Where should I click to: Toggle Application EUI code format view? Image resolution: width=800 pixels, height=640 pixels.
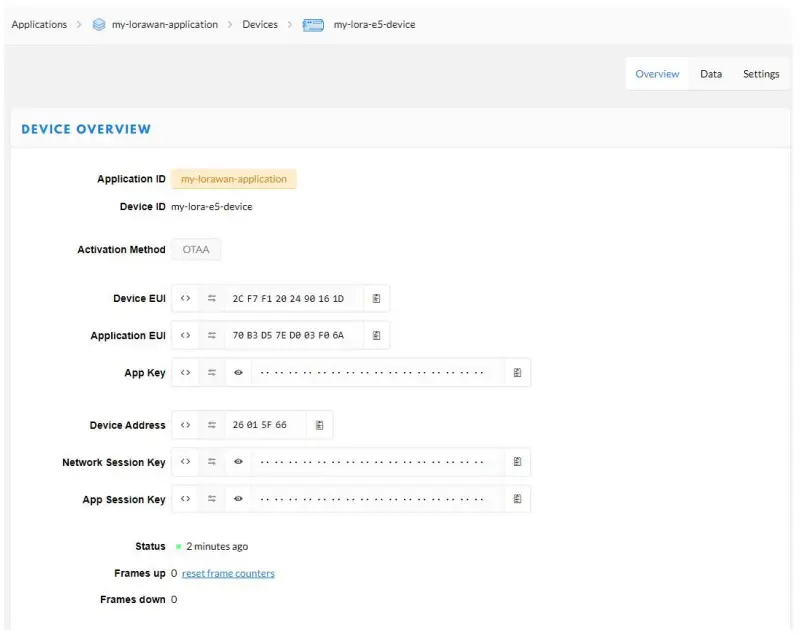coord(185,336)
